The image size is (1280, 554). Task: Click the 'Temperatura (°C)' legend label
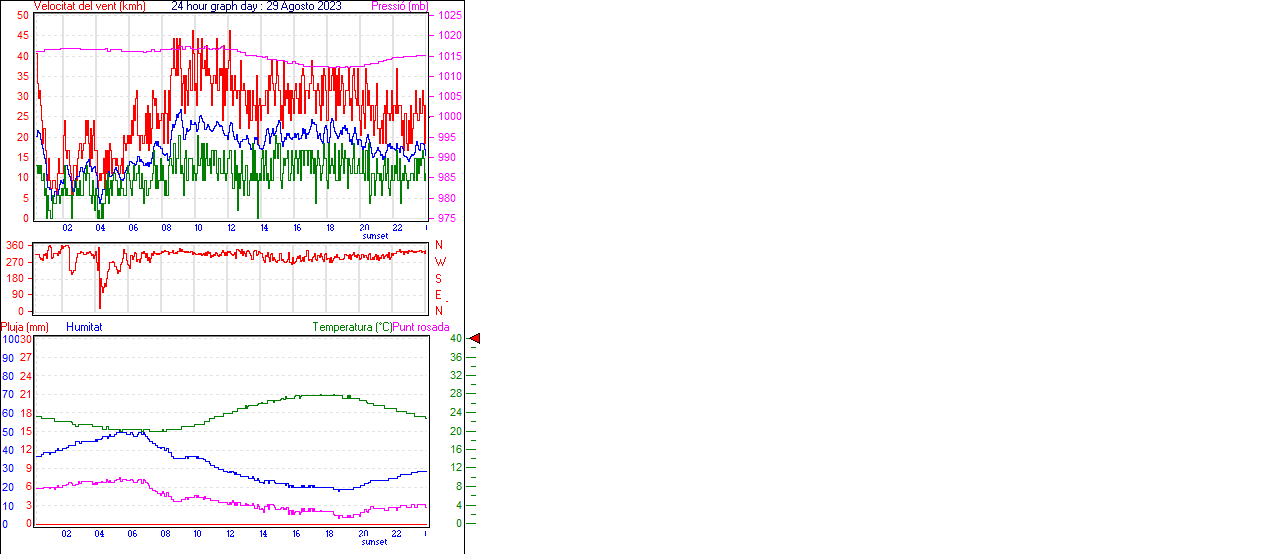point(352,327)
